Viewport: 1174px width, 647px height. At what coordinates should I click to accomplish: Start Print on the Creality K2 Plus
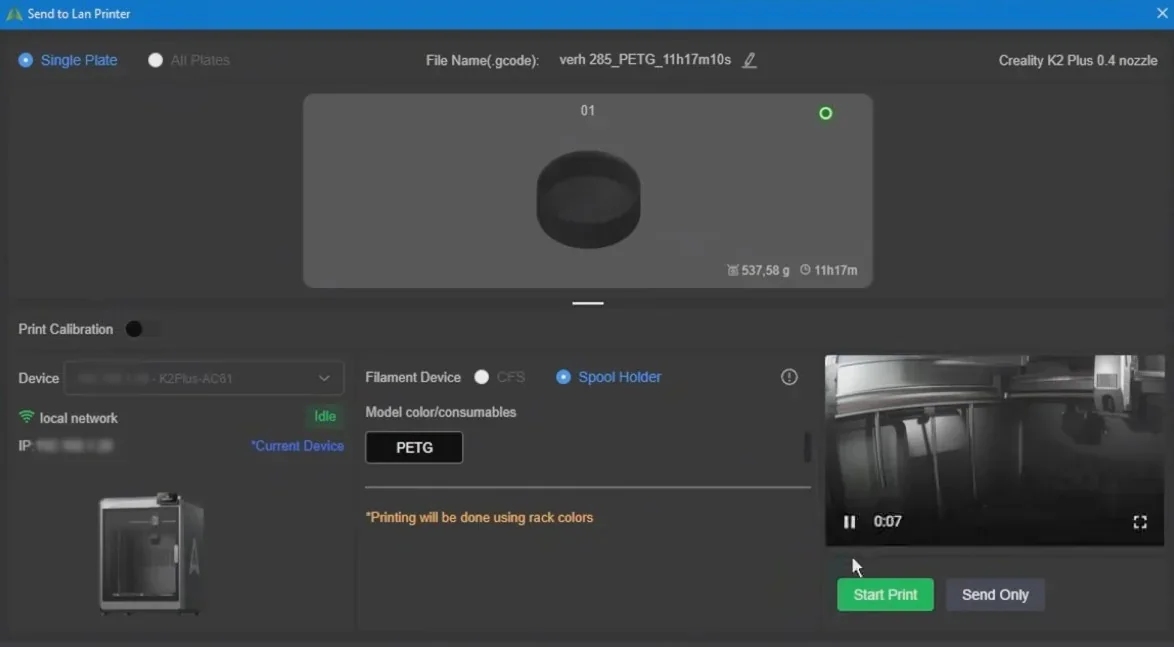884,594
